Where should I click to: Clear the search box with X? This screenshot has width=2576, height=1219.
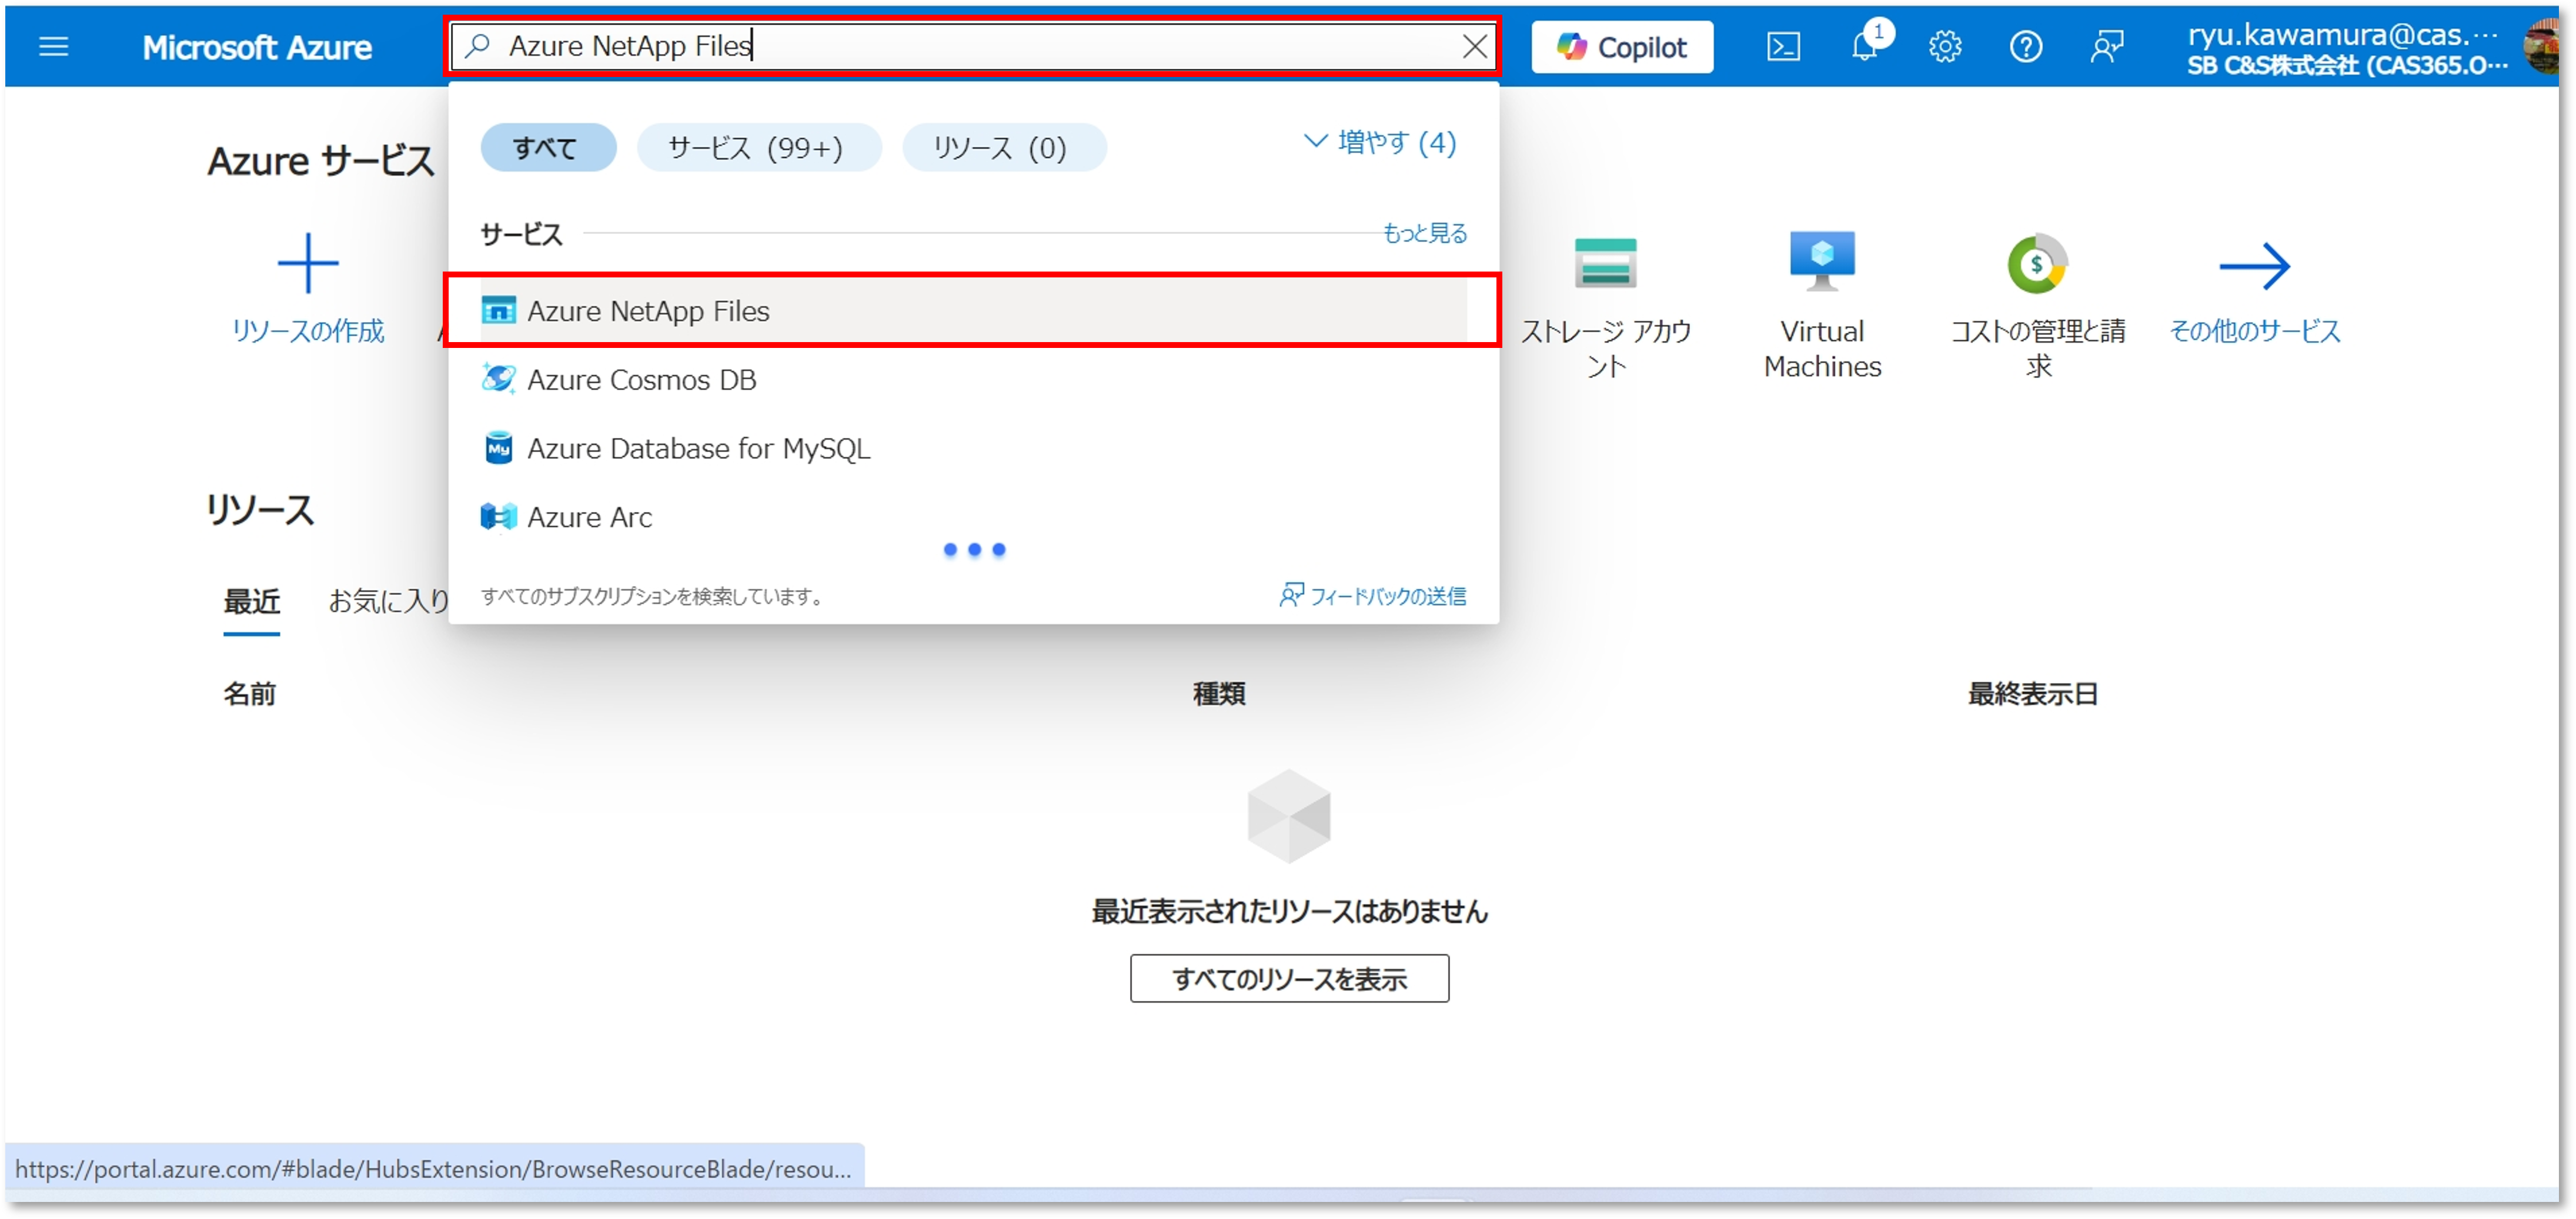pyautogui.click(x=1475, y=47)
